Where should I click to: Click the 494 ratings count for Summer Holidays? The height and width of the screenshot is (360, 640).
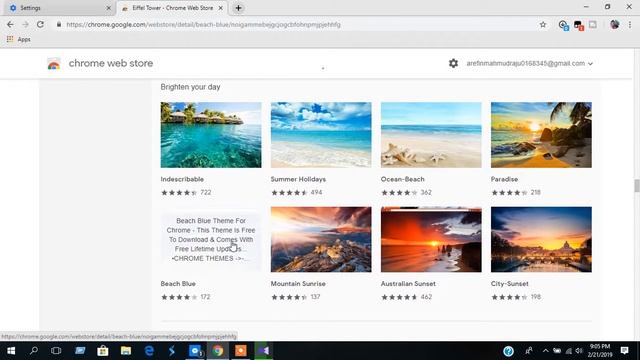click(x=316, y=192)
